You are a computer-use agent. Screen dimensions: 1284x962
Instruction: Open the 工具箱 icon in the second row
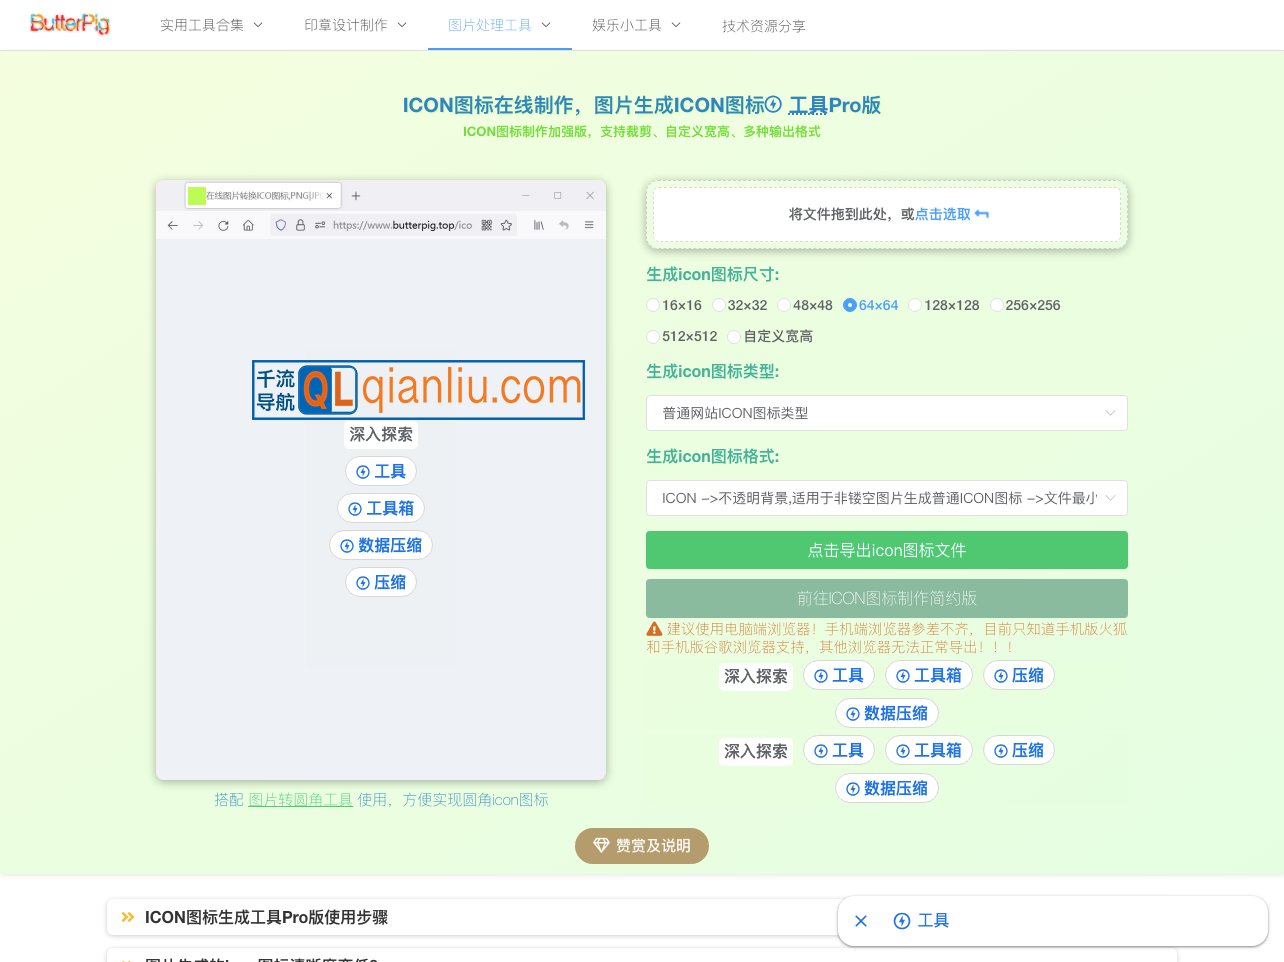click(929, 751)
